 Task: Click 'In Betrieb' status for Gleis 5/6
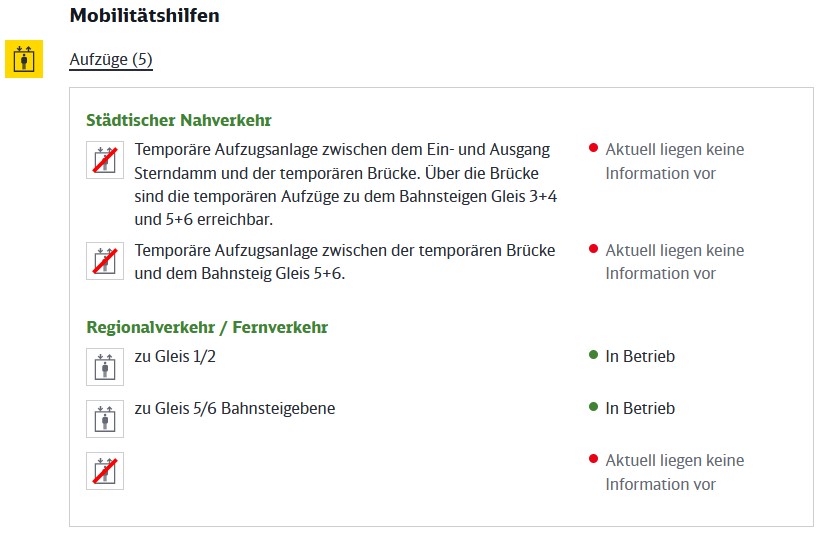[640, 408]
